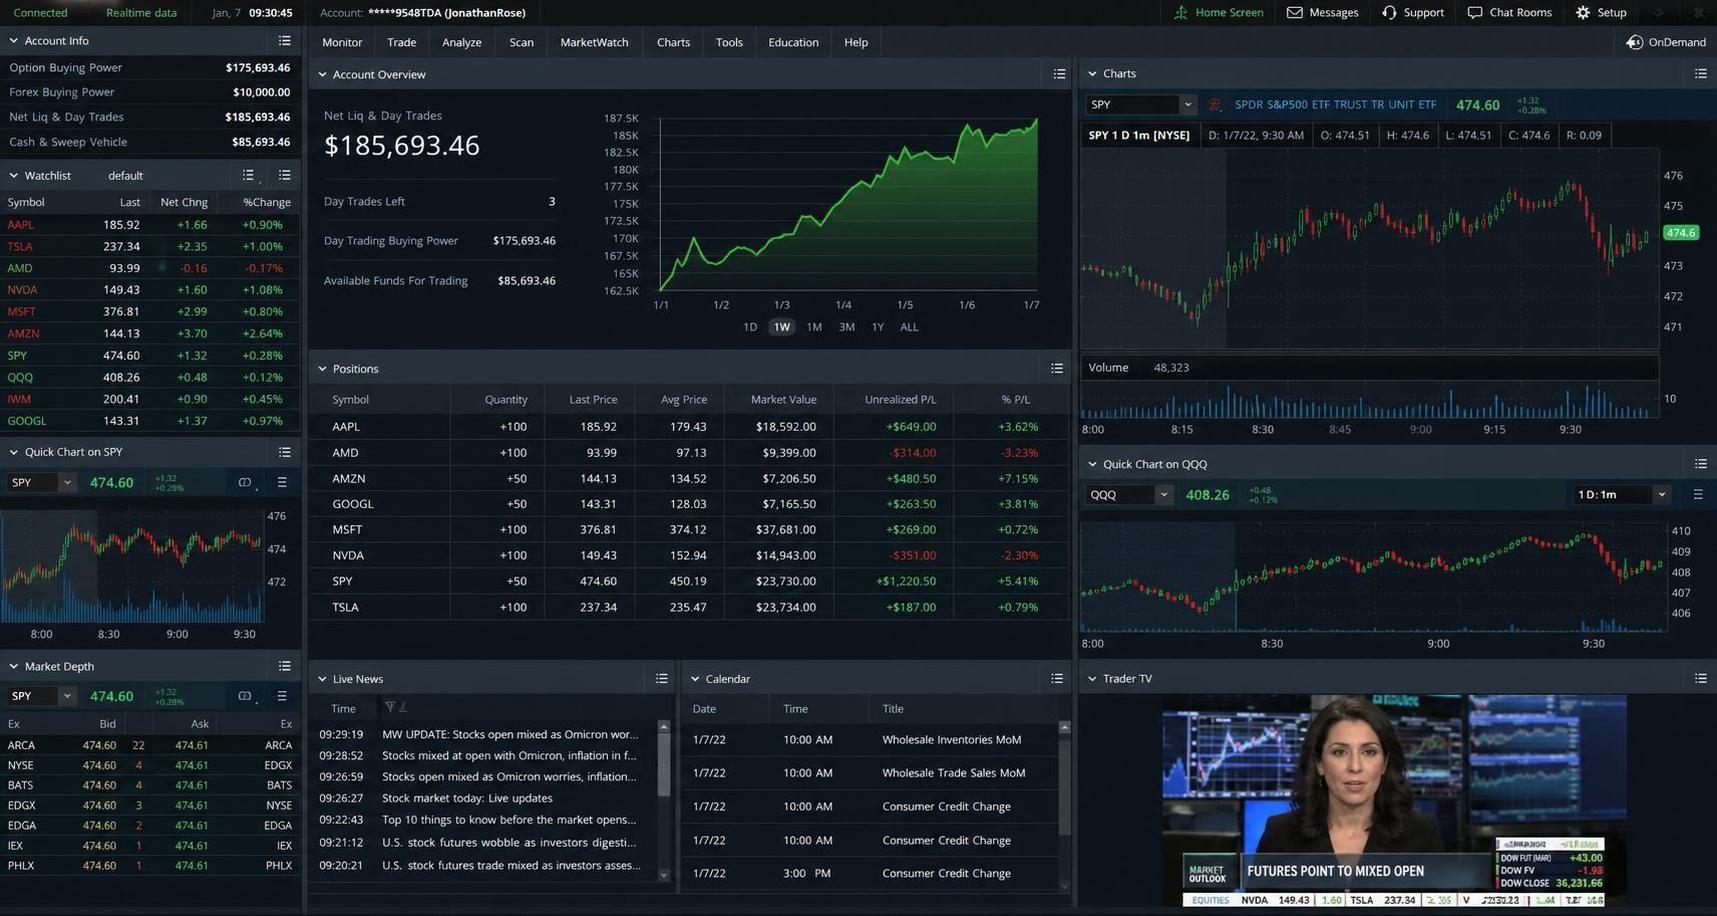The image size is (1717, 916).
Task: Select 1D range on account chart
Action: point(750,327)
